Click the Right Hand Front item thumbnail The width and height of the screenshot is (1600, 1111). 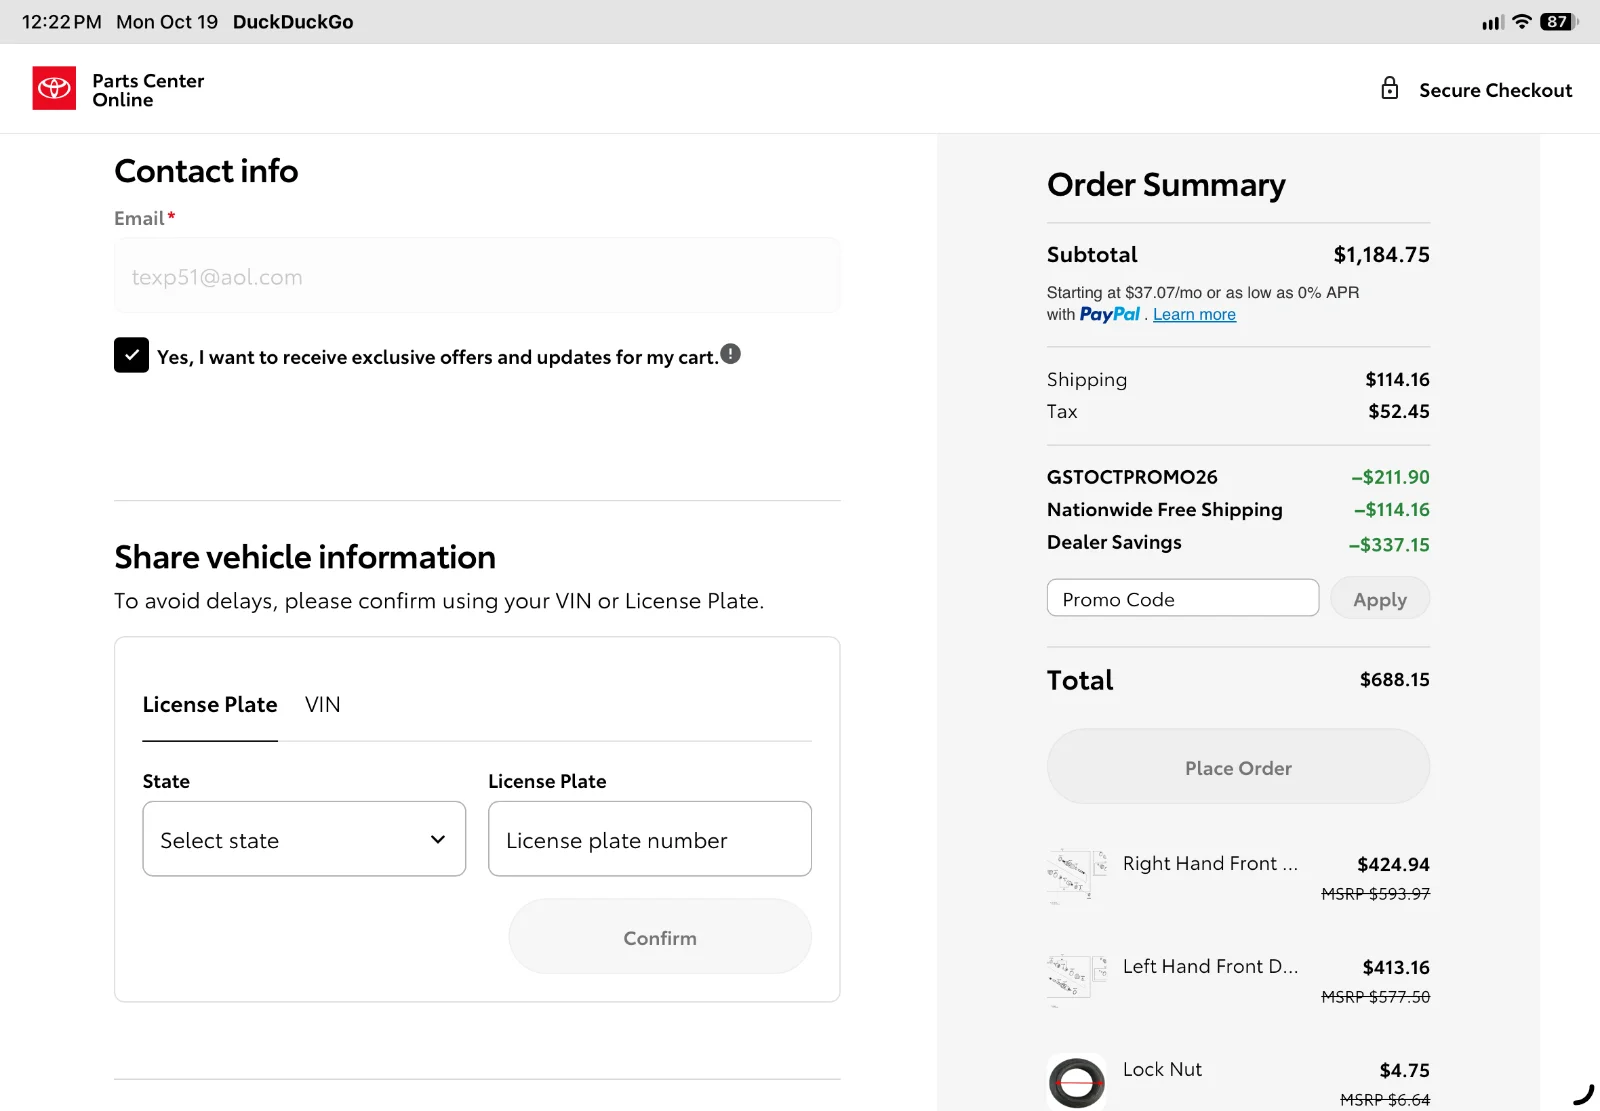pyautogui.click(x=1077, y=876)
